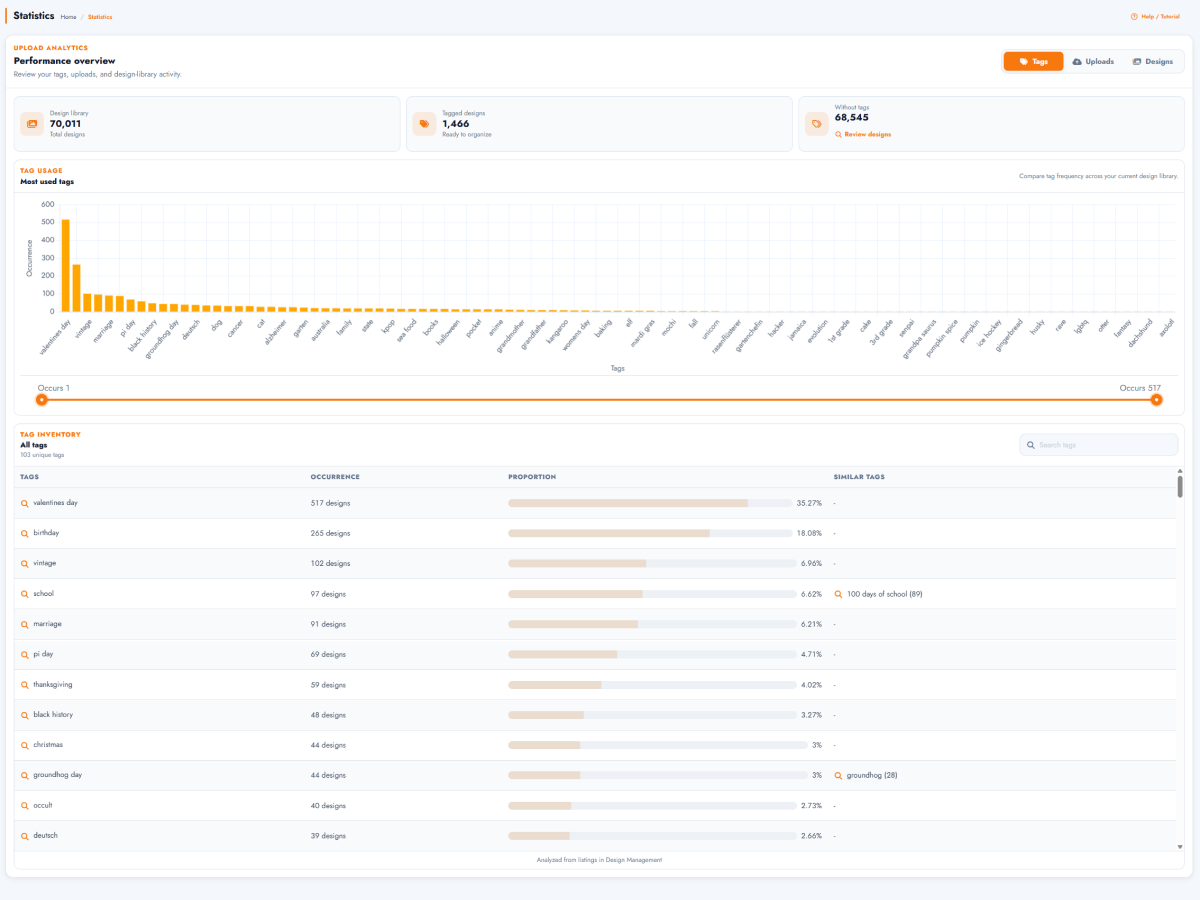Click the groundhog day tag name
The image size is (1200, 900).
click(x=58, y=775)
